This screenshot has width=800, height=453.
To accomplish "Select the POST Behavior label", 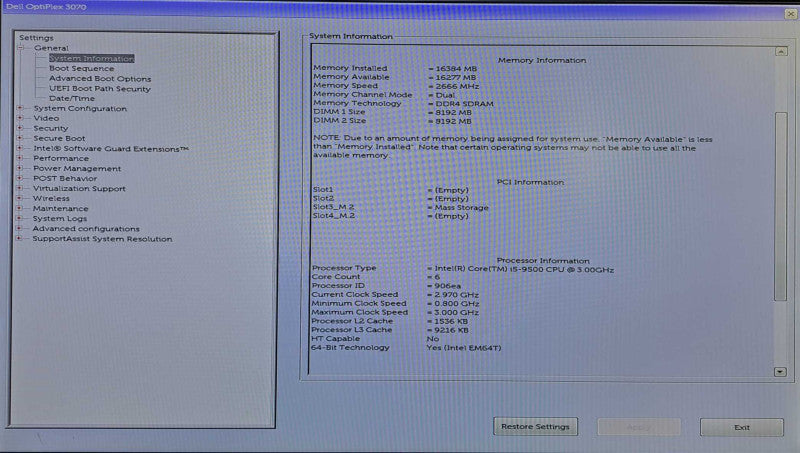I will pos(65,178).
